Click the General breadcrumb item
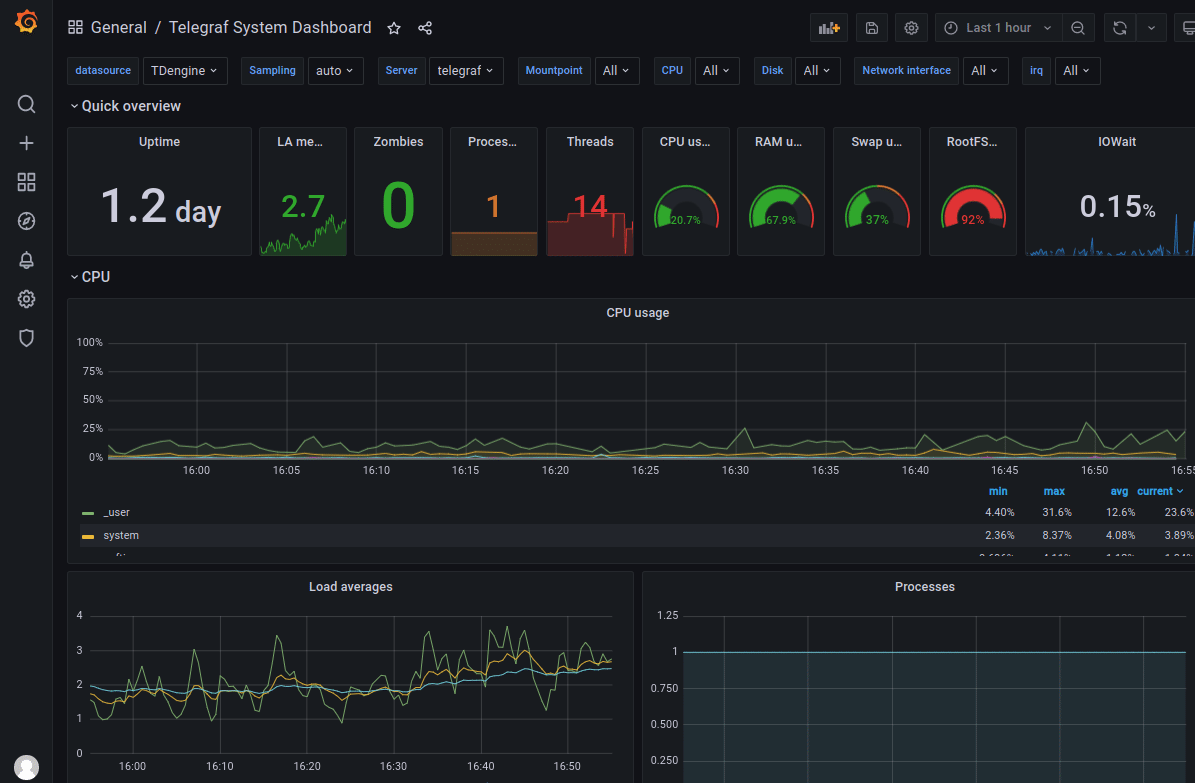1195x783 pixels. pyautogui.click(x=119, y=27)
